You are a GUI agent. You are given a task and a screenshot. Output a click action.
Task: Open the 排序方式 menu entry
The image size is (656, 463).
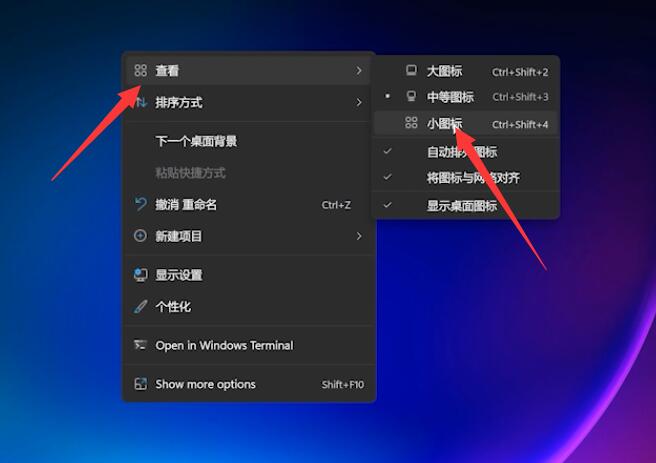[x=249, y=102]
